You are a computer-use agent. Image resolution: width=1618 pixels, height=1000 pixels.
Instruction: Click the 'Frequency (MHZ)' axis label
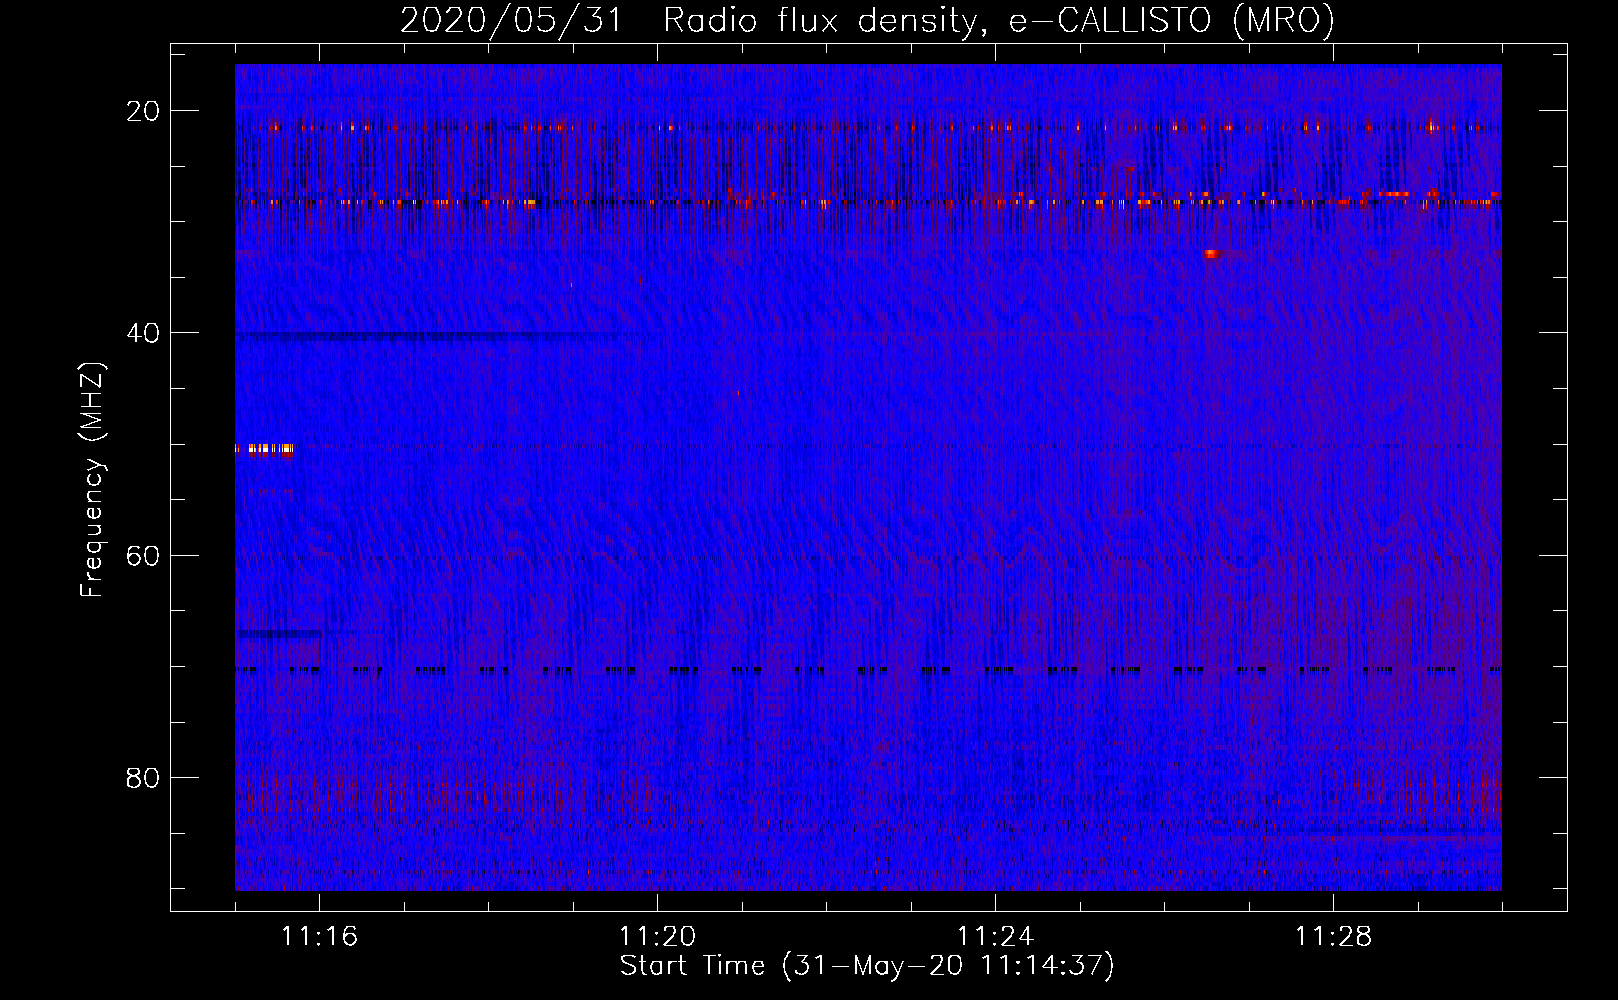click(x=92, y=480)
